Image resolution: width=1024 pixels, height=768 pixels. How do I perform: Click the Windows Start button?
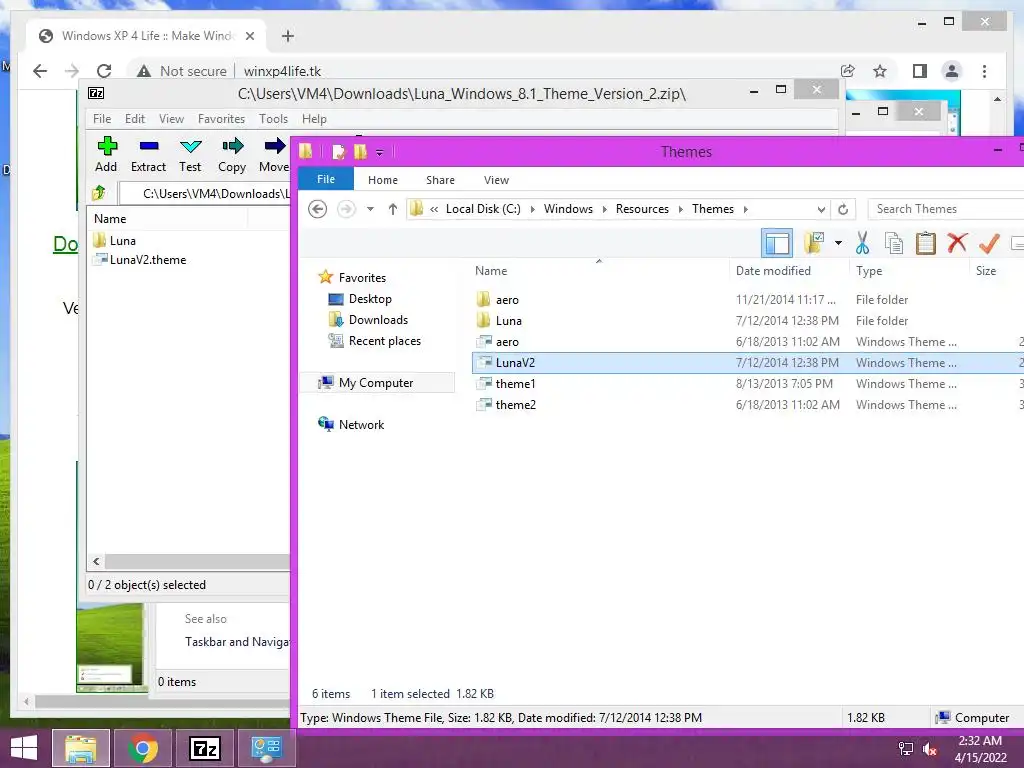[x=24, y=748]
